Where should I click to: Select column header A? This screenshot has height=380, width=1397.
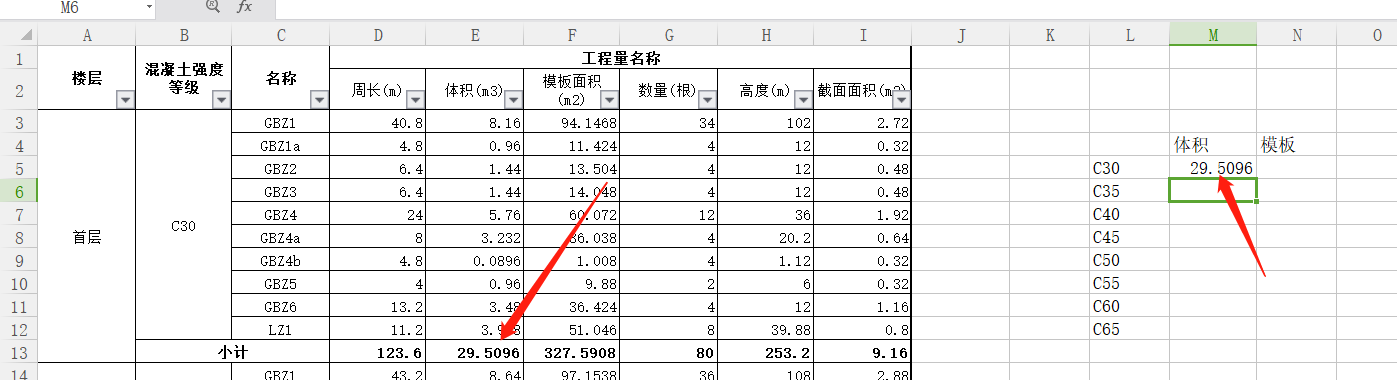pos(86,36)
